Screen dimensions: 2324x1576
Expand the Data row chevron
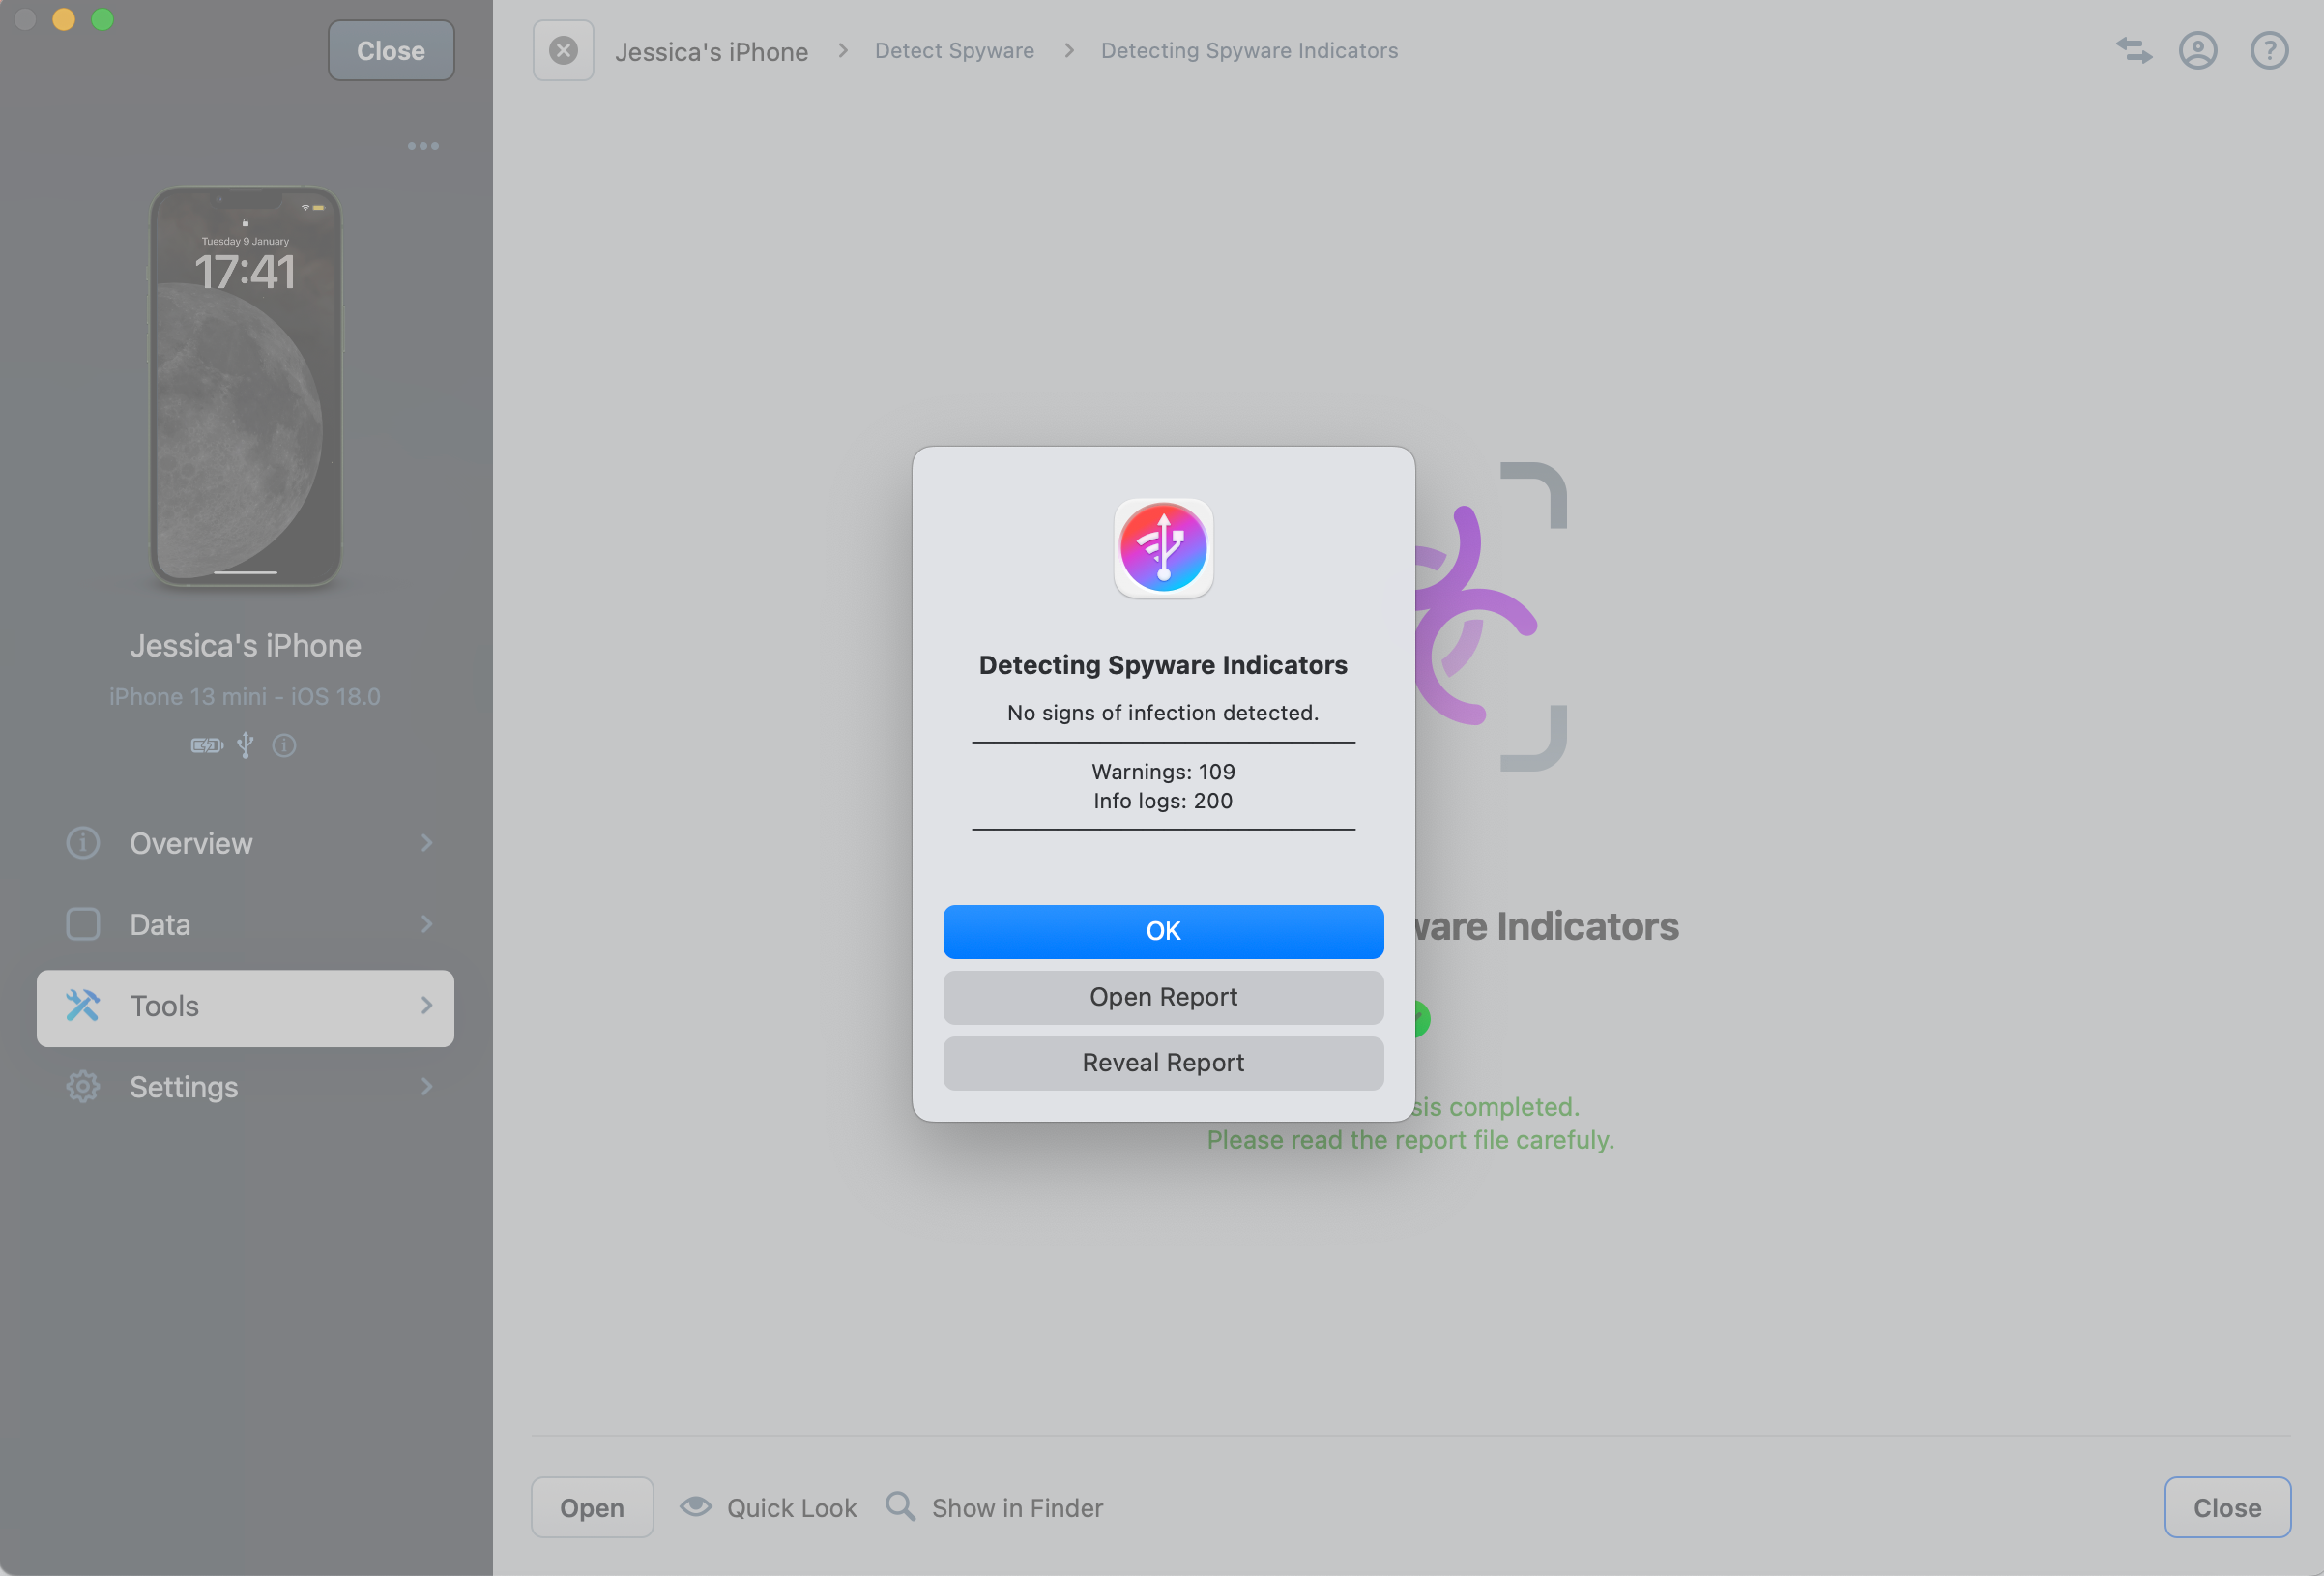[x=427, y=924]
